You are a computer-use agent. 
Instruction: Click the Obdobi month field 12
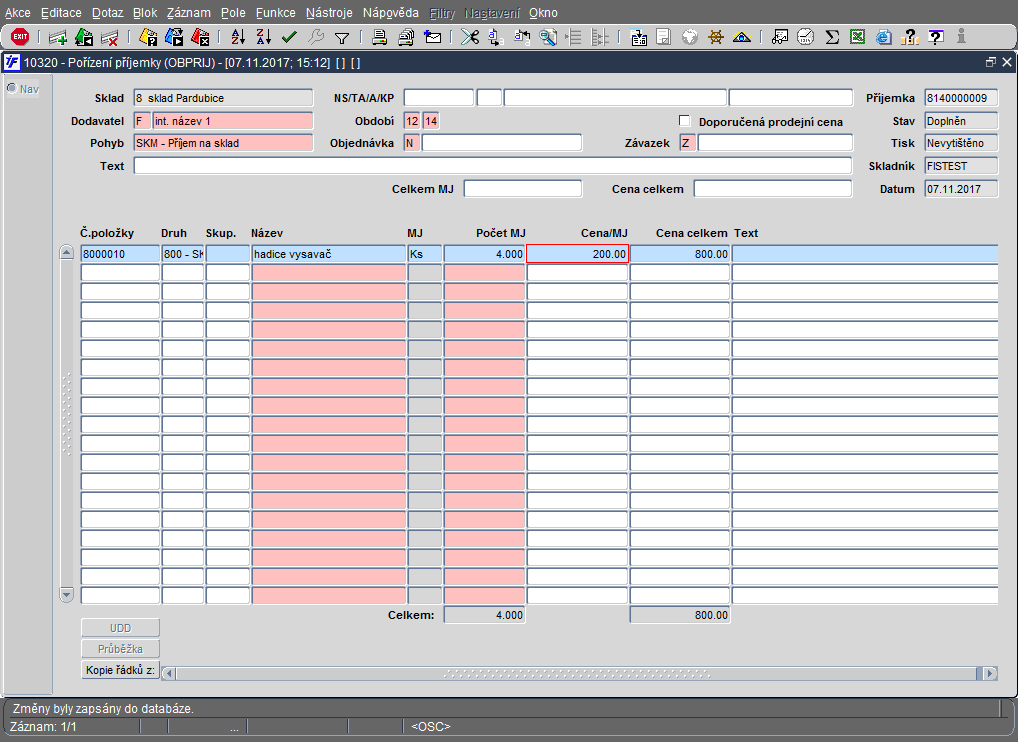click(412, 121)
